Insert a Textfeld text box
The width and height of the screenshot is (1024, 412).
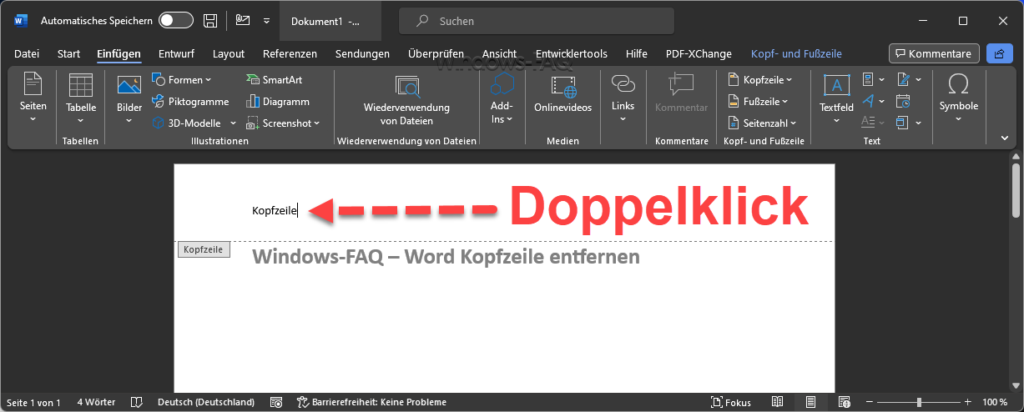[x=837, y=99]
